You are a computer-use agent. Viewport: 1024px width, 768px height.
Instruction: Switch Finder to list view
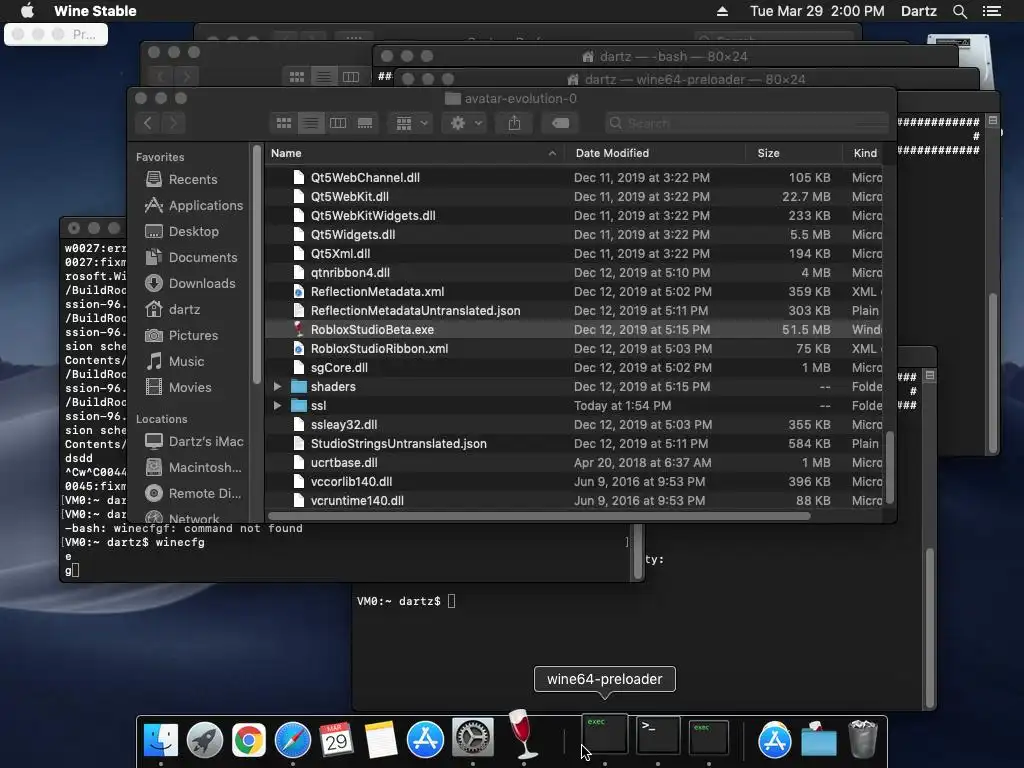pyautogui.click(x=311, y=123)
